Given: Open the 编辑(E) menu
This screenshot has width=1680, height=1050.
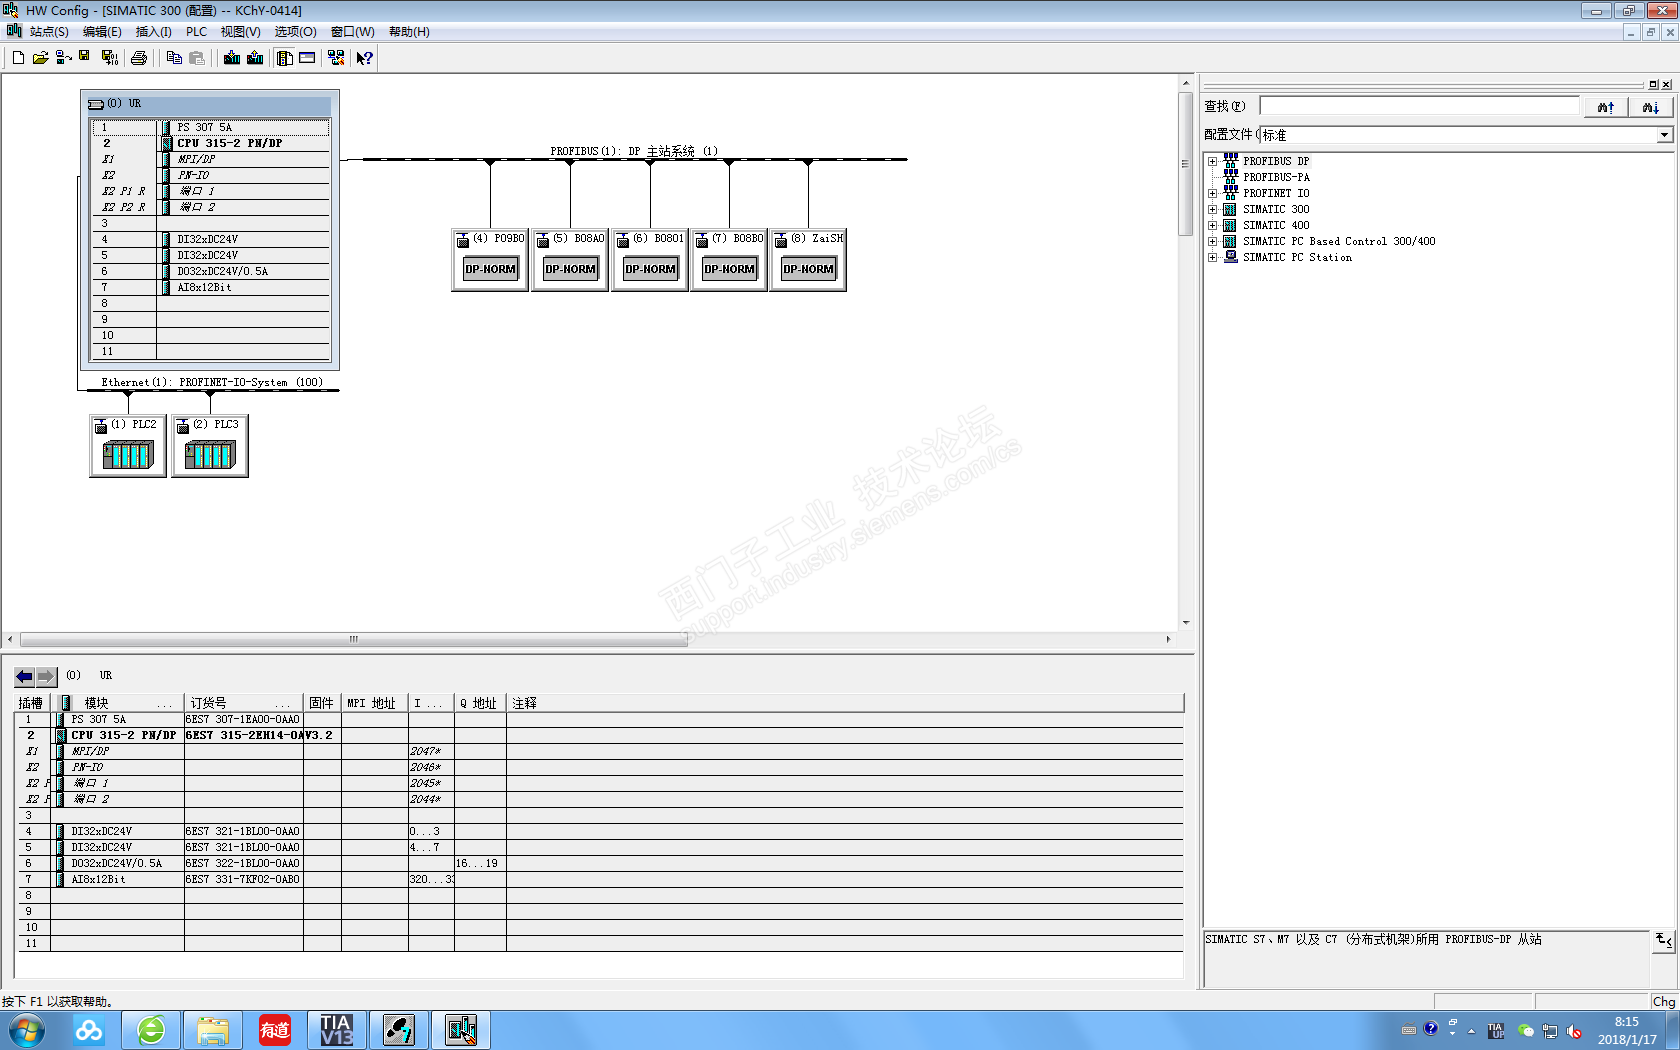Looking at the screenshot, I should point(102,32).
